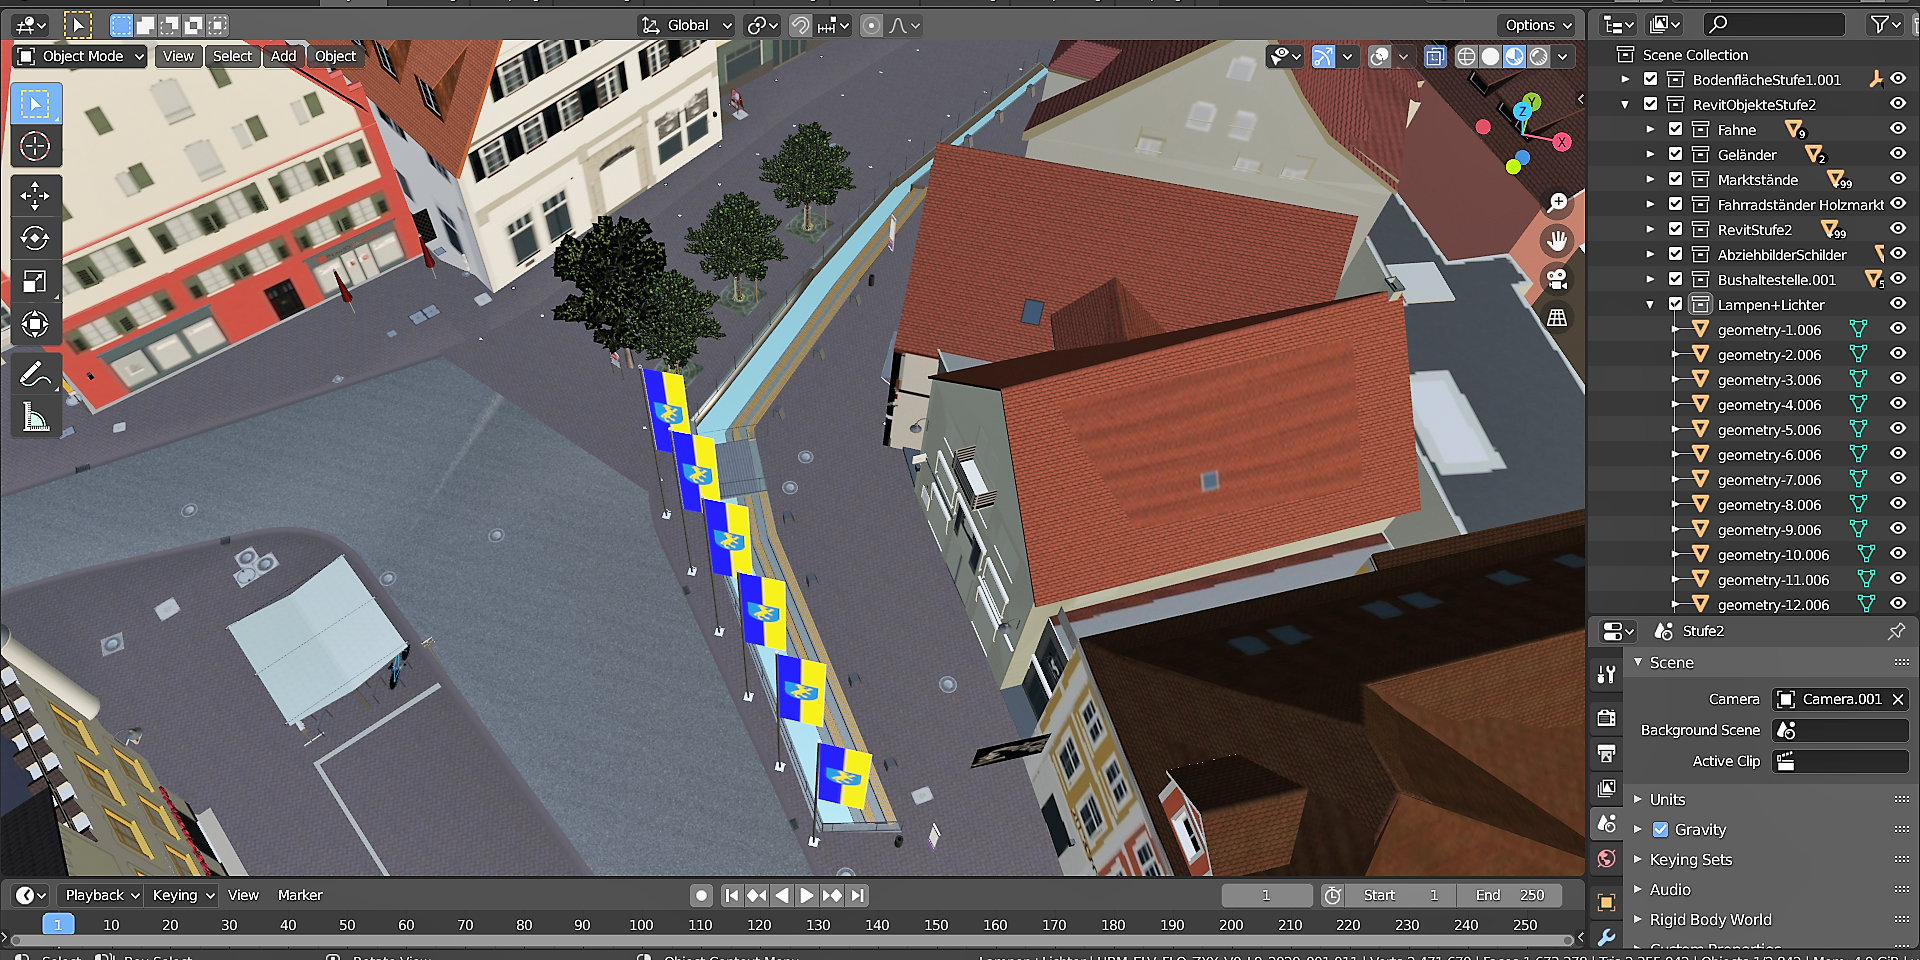The height and width of the screenshot is (960, 1920).
Task: Switch to rendered shading
Action: coord(1539,56)
